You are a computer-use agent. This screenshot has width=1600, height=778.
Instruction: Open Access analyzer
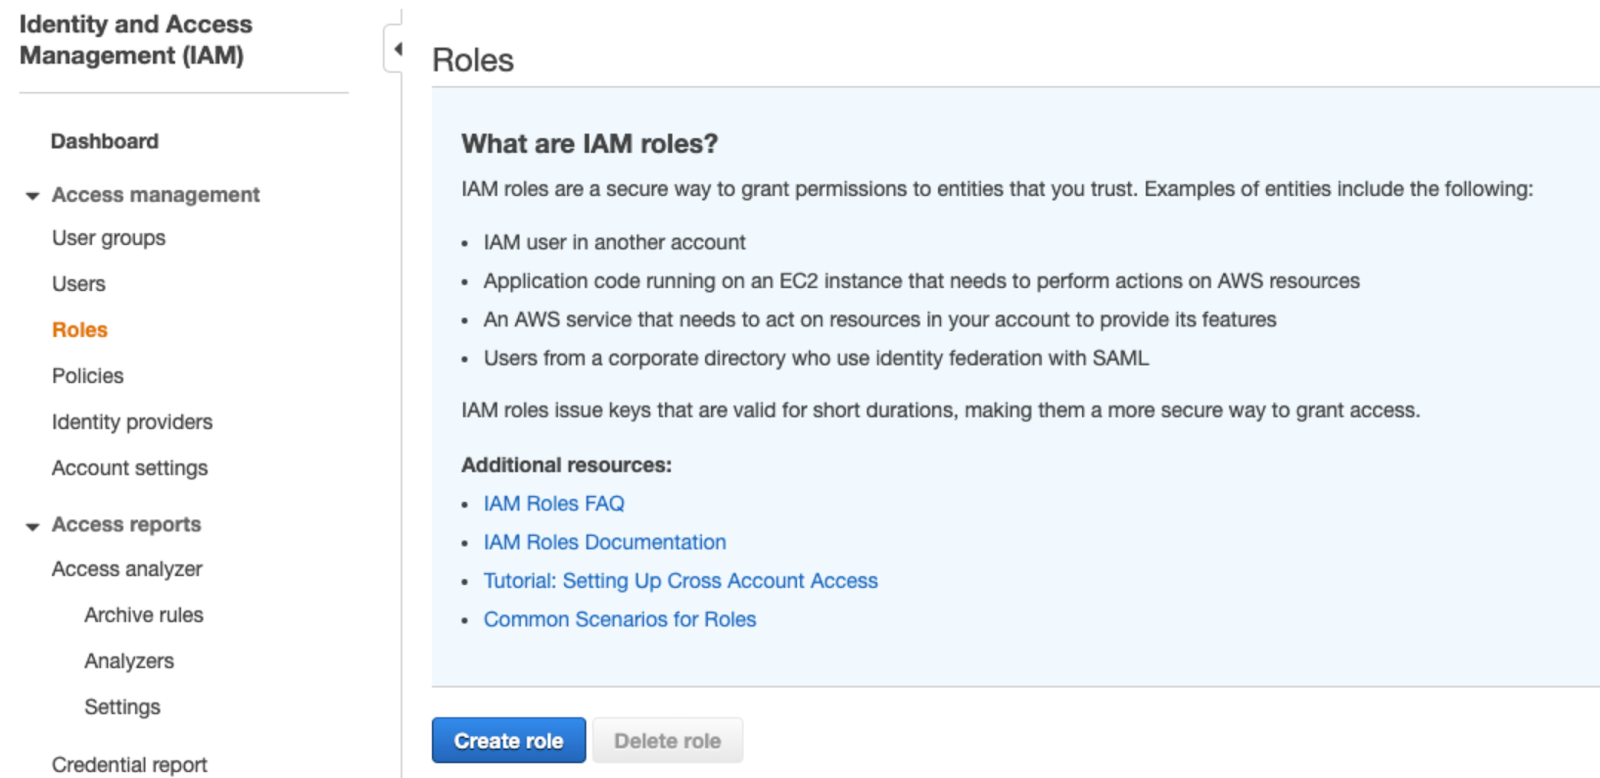[x=127, y=569]
